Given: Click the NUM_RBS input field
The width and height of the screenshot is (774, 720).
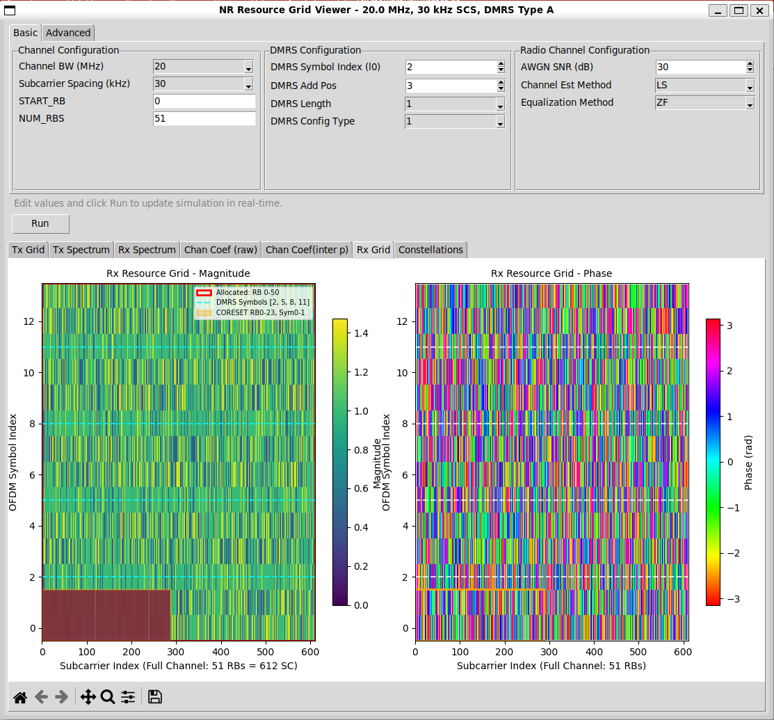Looking at the screenshot, I should pos(204,119).
